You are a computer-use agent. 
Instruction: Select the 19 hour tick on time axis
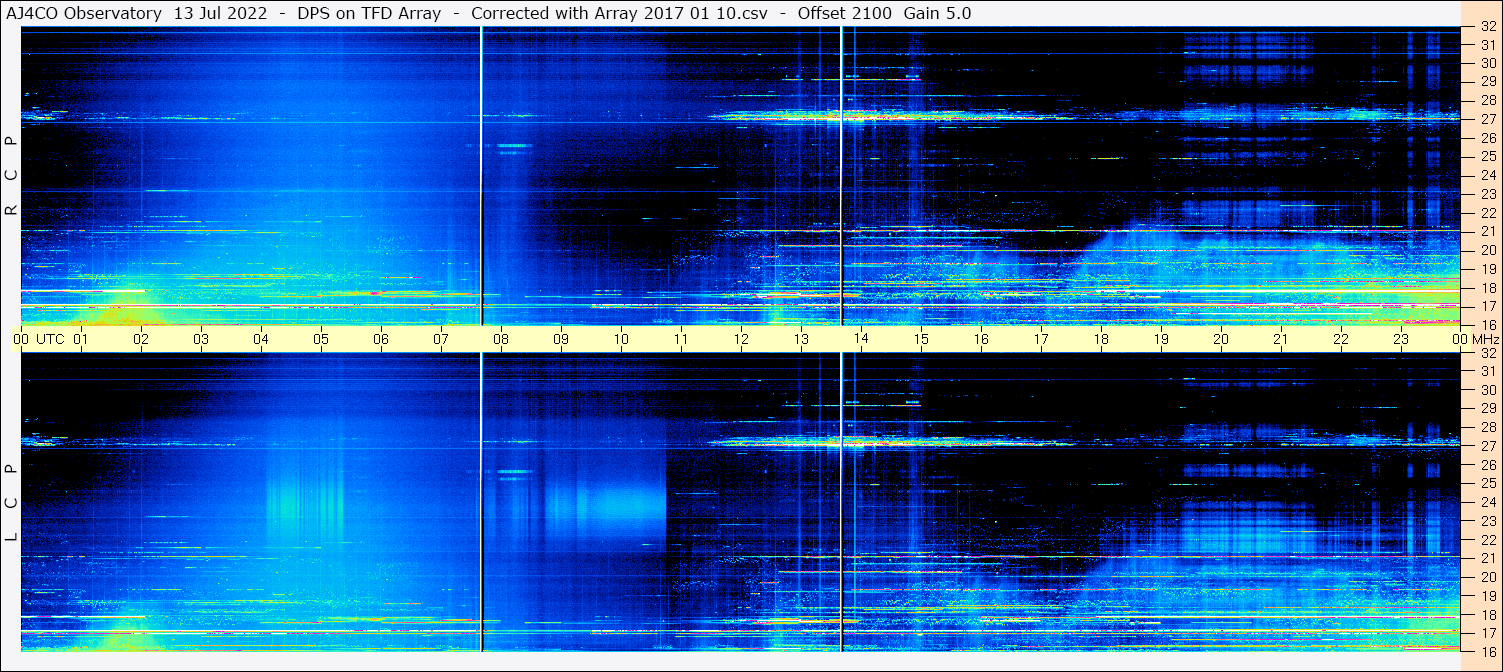point(1161,339)
